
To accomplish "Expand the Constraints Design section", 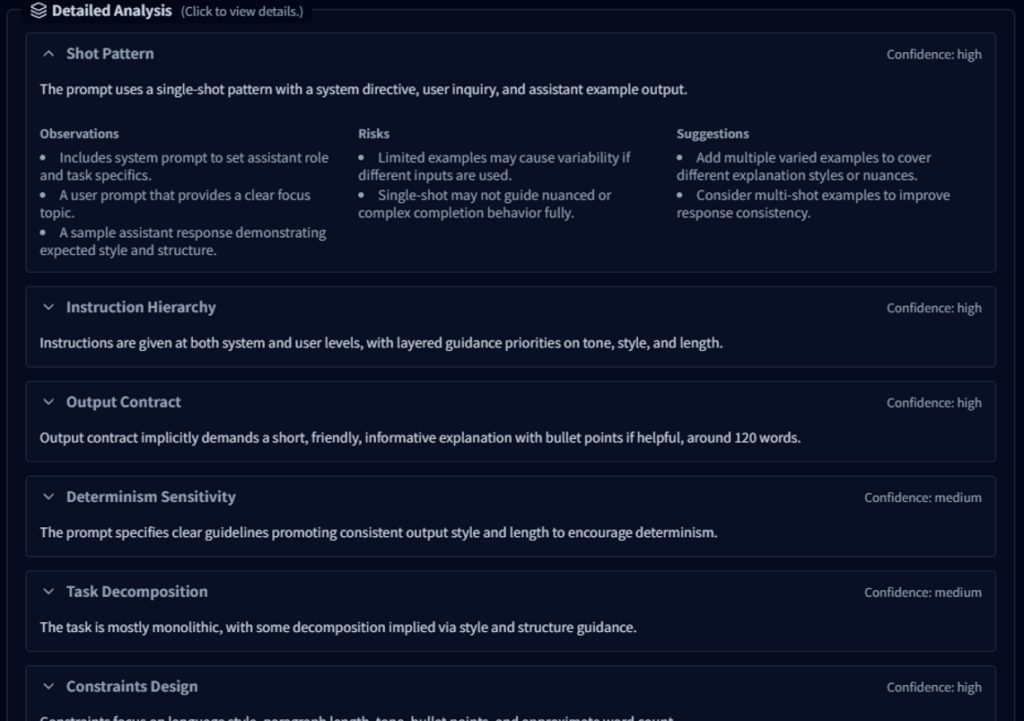I will (x=132, y=687).
